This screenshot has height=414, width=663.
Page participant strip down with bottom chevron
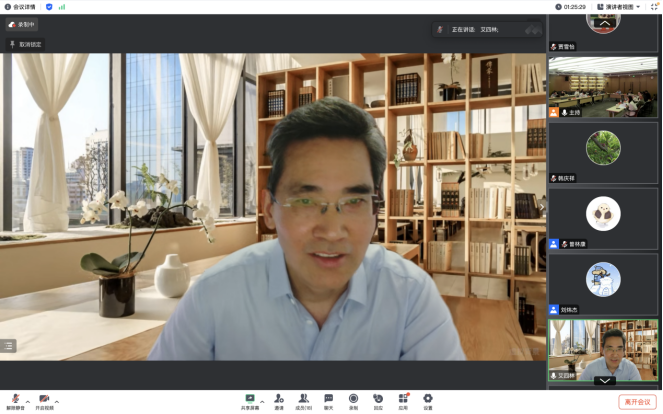(605, 381)
